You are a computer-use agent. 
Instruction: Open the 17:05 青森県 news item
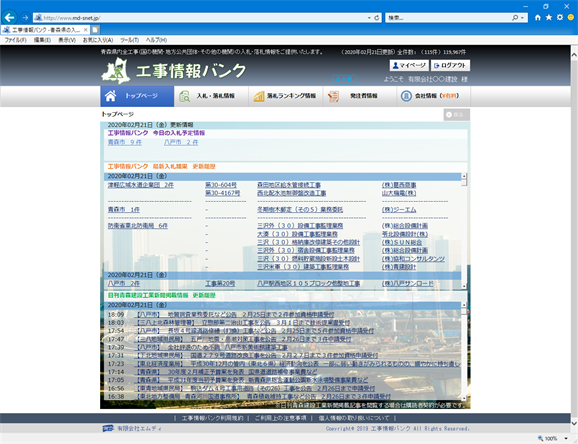(x=251, y=380)
